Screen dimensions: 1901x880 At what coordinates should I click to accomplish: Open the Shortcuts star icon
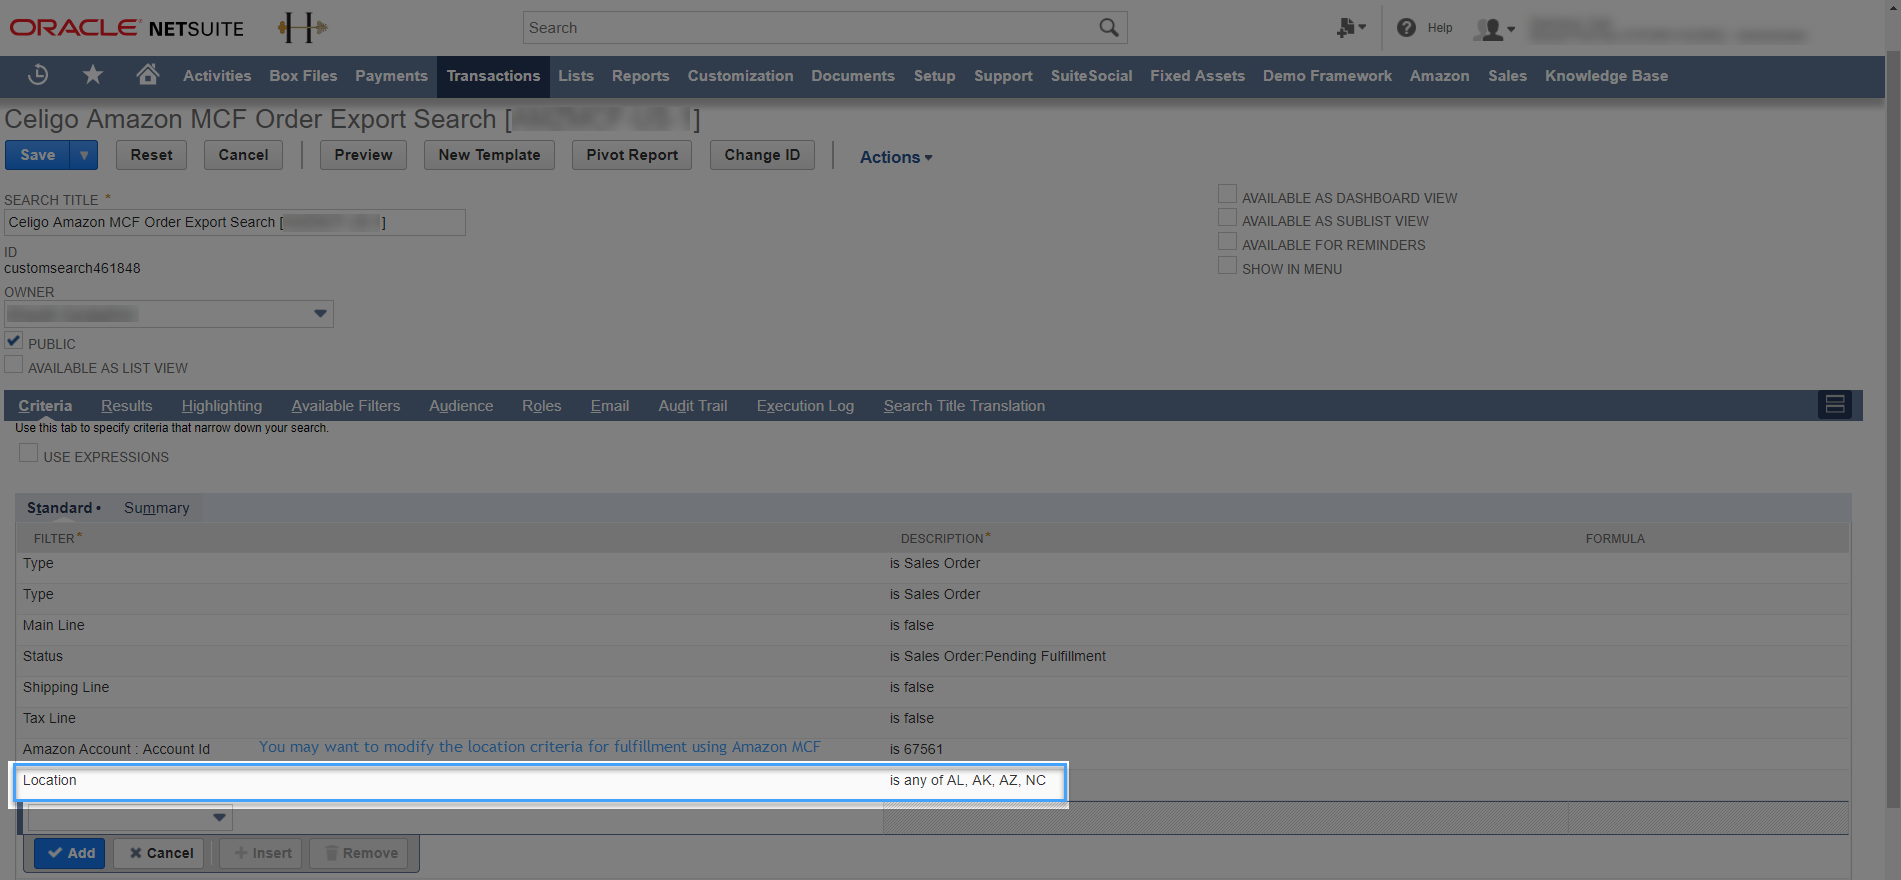(x=93, y=75)
